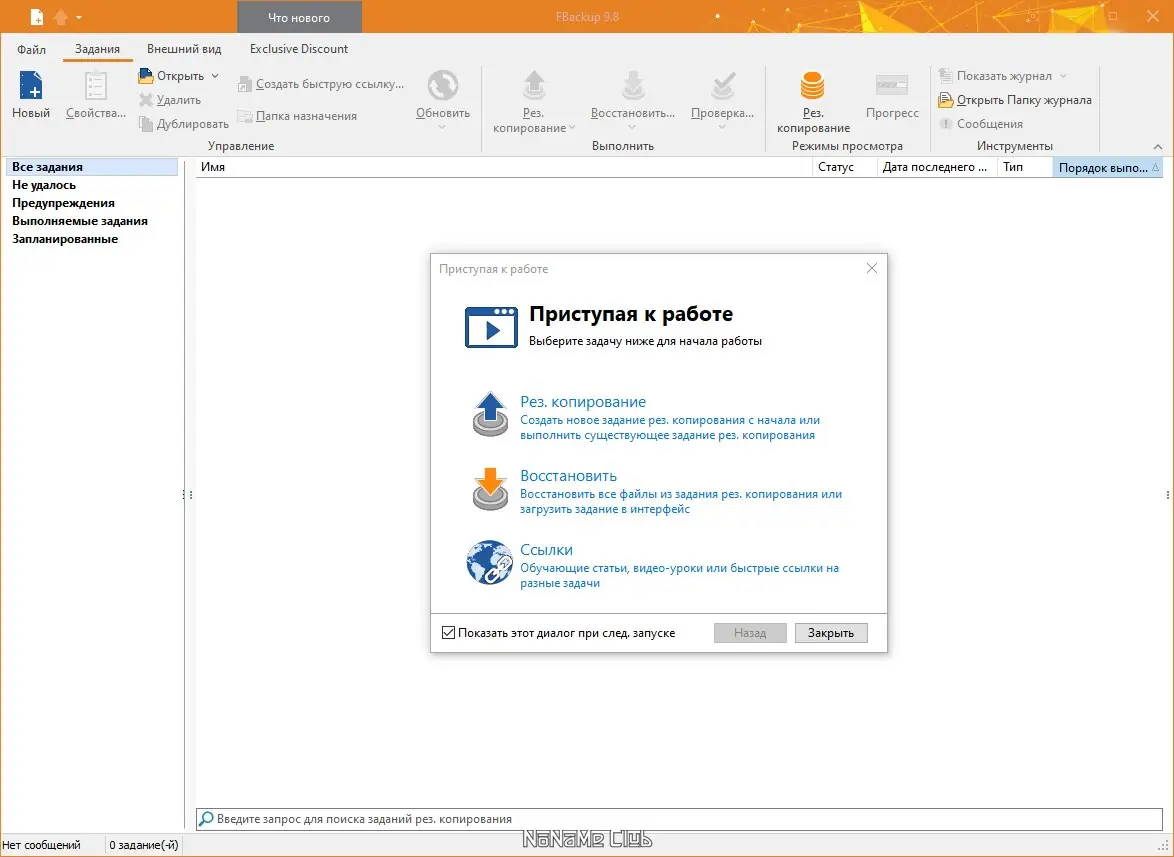Open the Exclusive Discount tab
The width and height of the screenshot is (1174, 857).
[x=299, y=49]
